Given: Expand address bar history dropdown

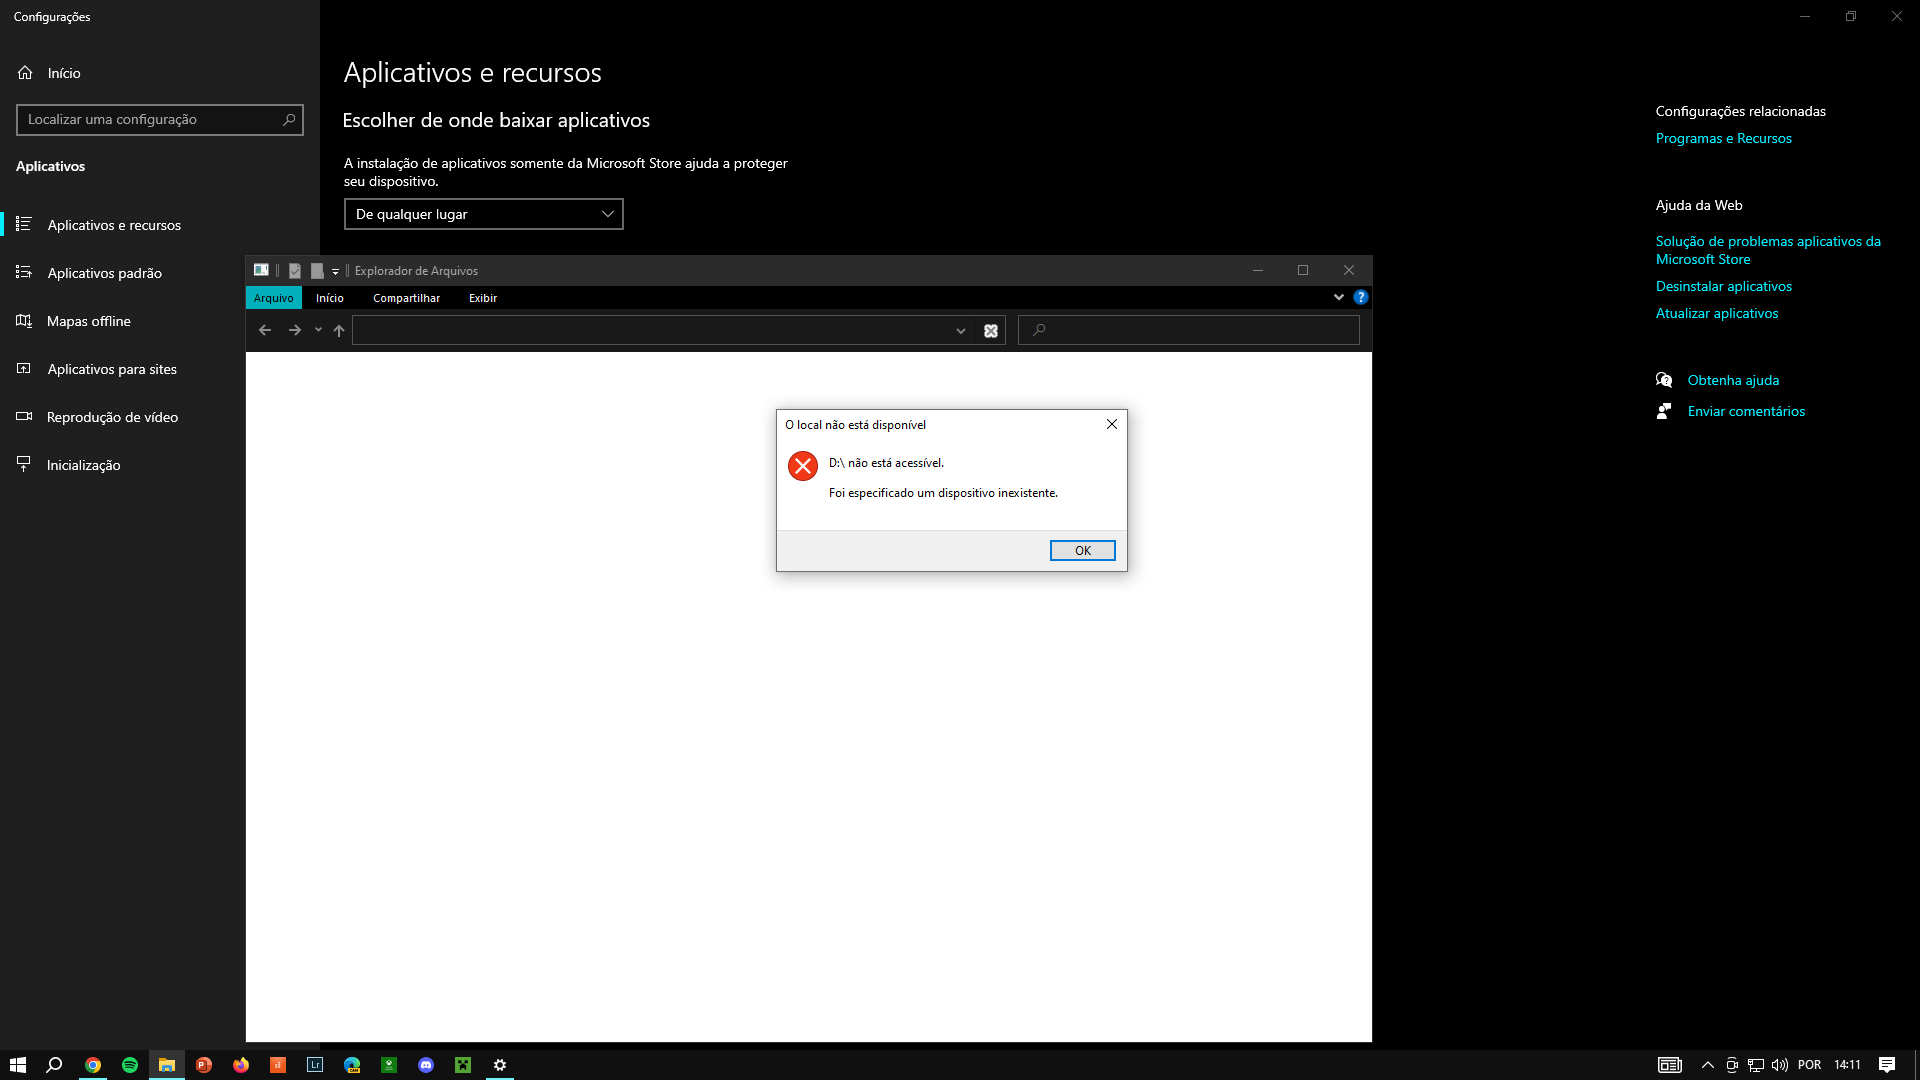Looking at the screenshot, I should (x=960, y=331).
